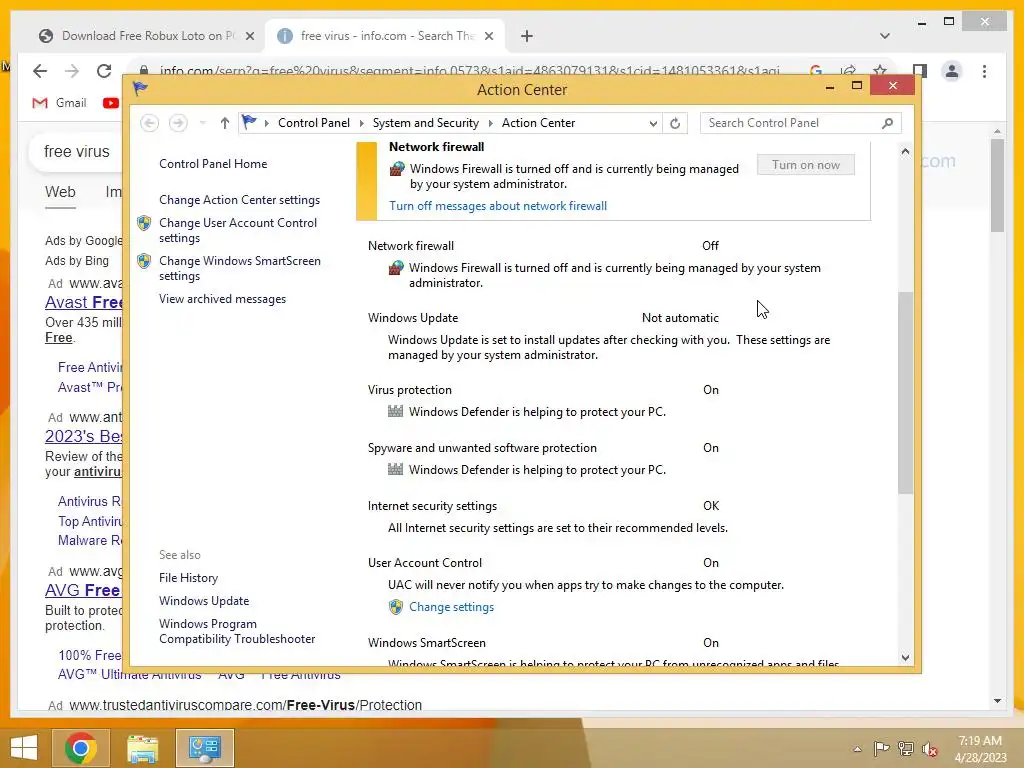1024x768 pixels.
Task: Open the Web search results tab
Action: coord(60,192)
